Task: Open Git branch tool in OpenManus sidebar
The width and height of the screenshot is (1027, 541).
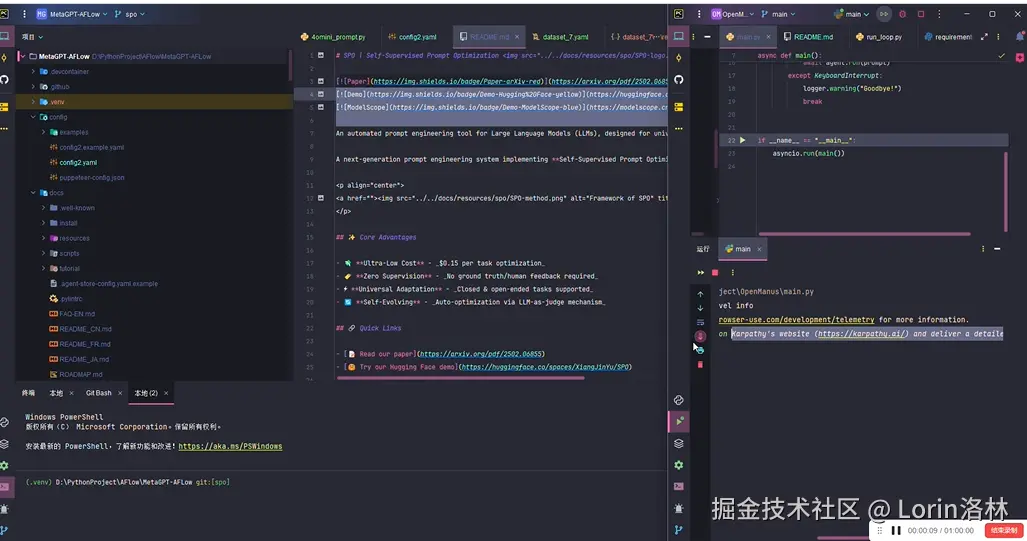Action: 679,530
